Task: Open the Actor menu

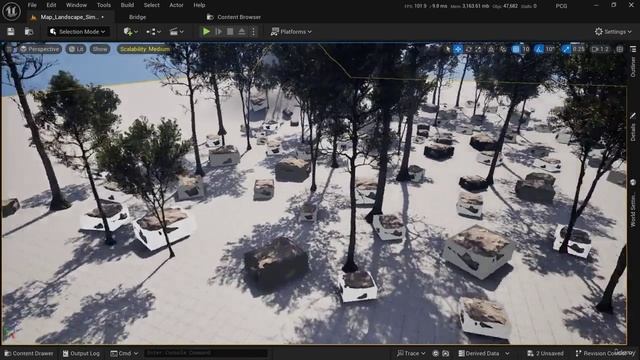Action: pyautogui.click(x=176, y=5)
